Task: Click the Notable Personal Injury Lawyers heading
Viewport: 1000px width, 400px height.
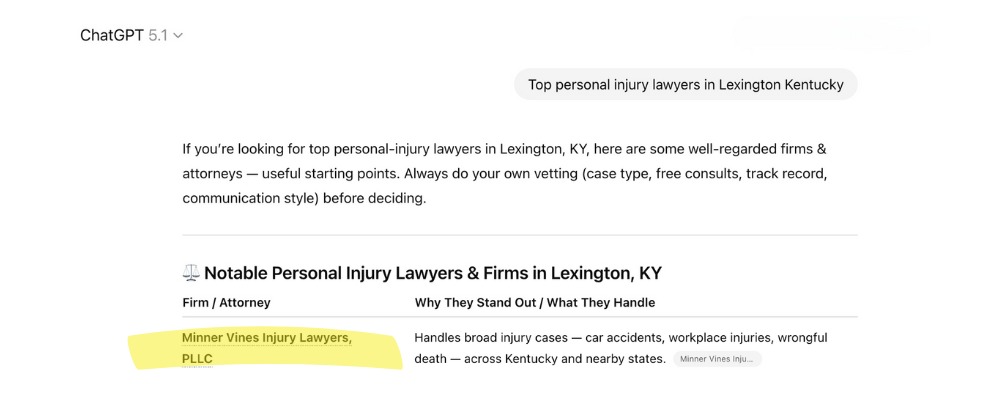Action: coord(432,273)
